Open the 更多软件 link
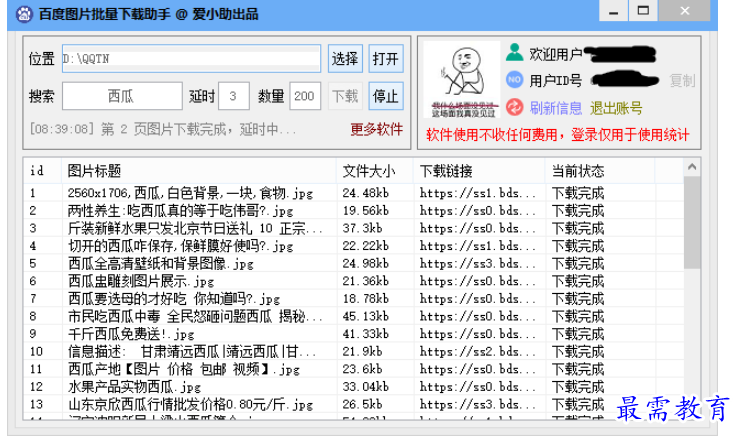This screenshot has width=738, height=440. click(x=377, y=129)
